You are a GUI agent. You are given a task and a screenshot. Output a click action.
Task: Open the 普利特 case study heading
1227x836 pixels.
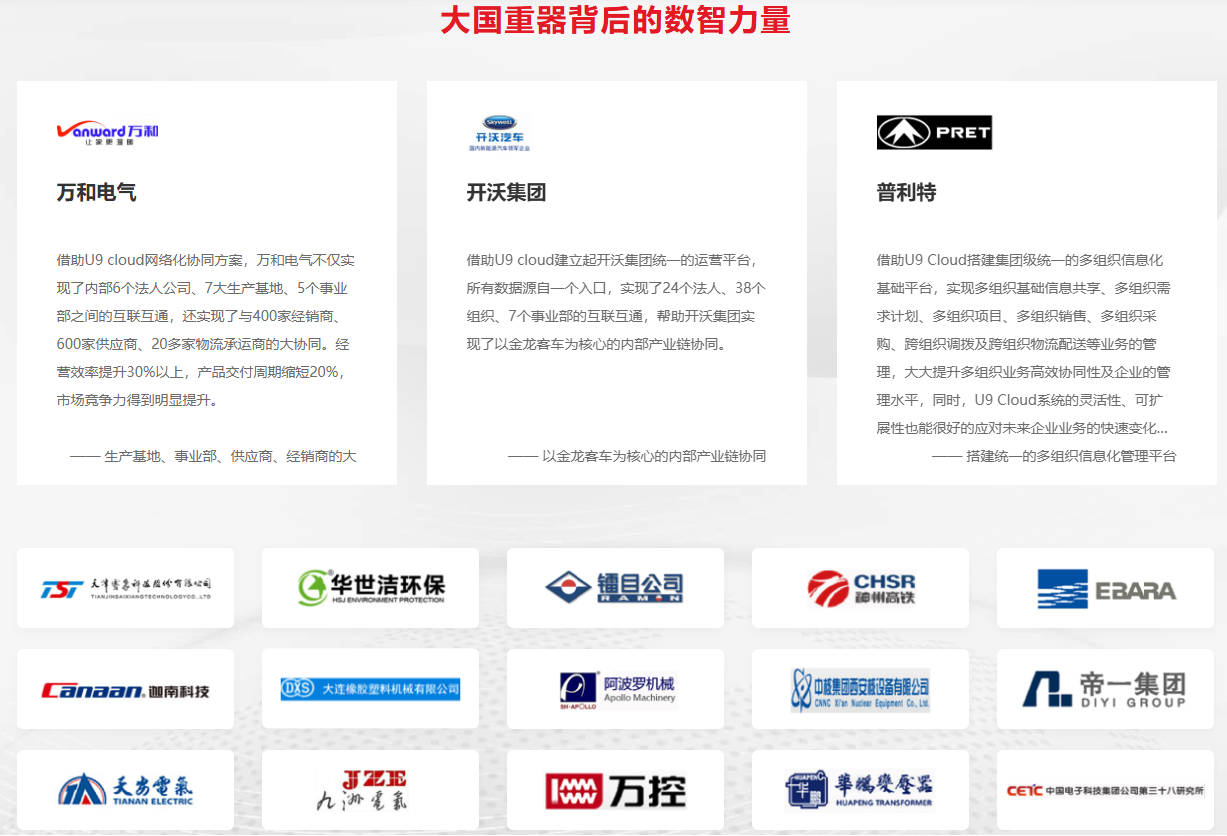[x=907, y=193]
